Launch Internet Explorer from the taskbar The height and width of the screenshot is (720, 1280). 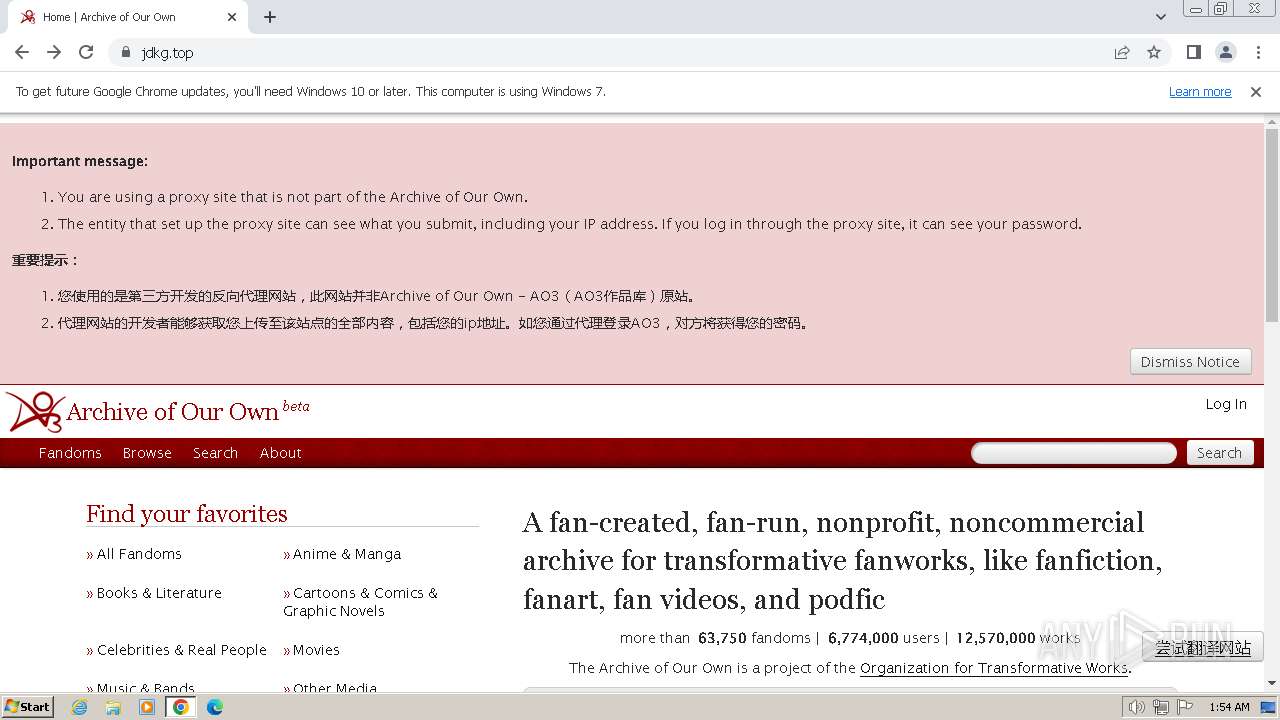(x=80, y=707)
